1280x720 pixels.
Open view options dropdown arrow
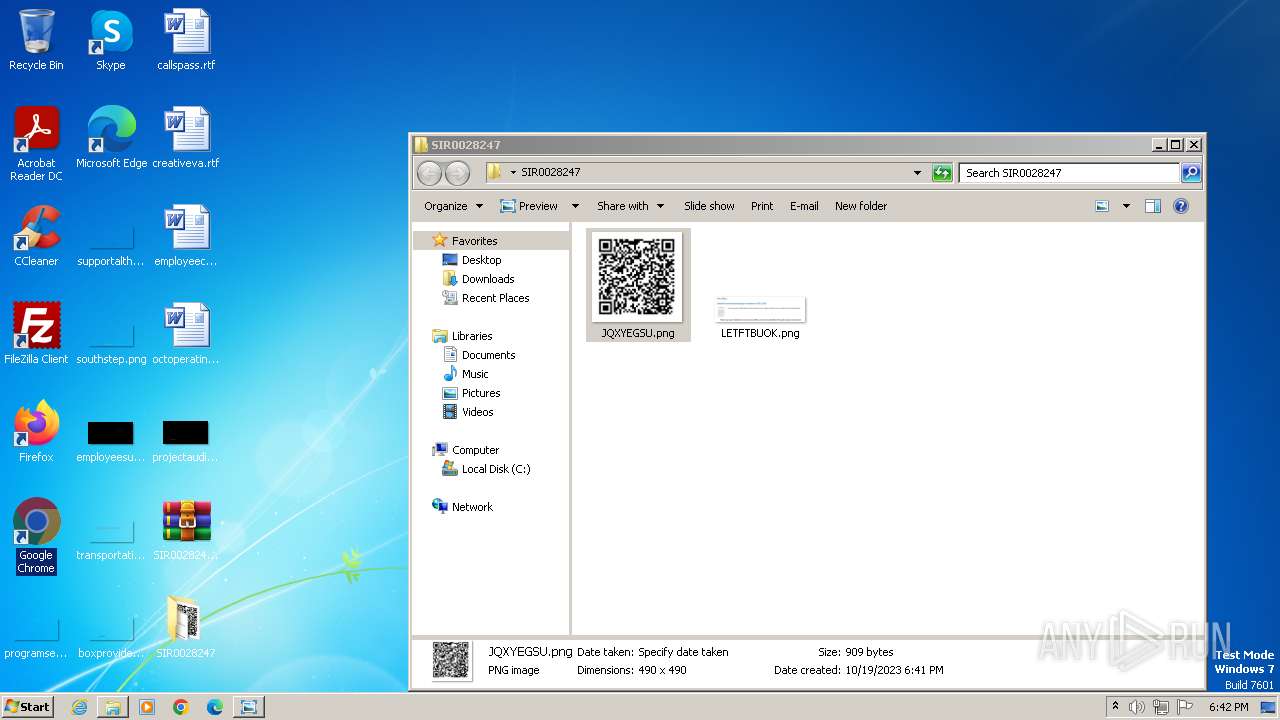point(1126,206)
